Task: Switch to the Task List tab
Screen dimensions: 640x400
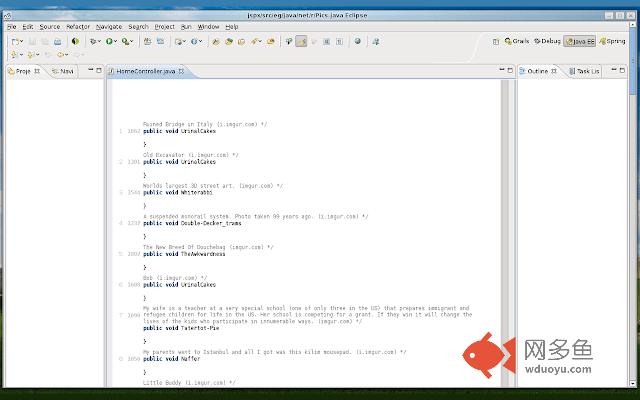Action: (584, 71)
